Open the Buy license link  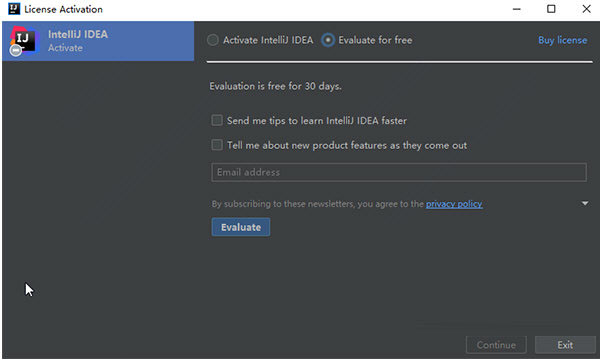(562, 40)
